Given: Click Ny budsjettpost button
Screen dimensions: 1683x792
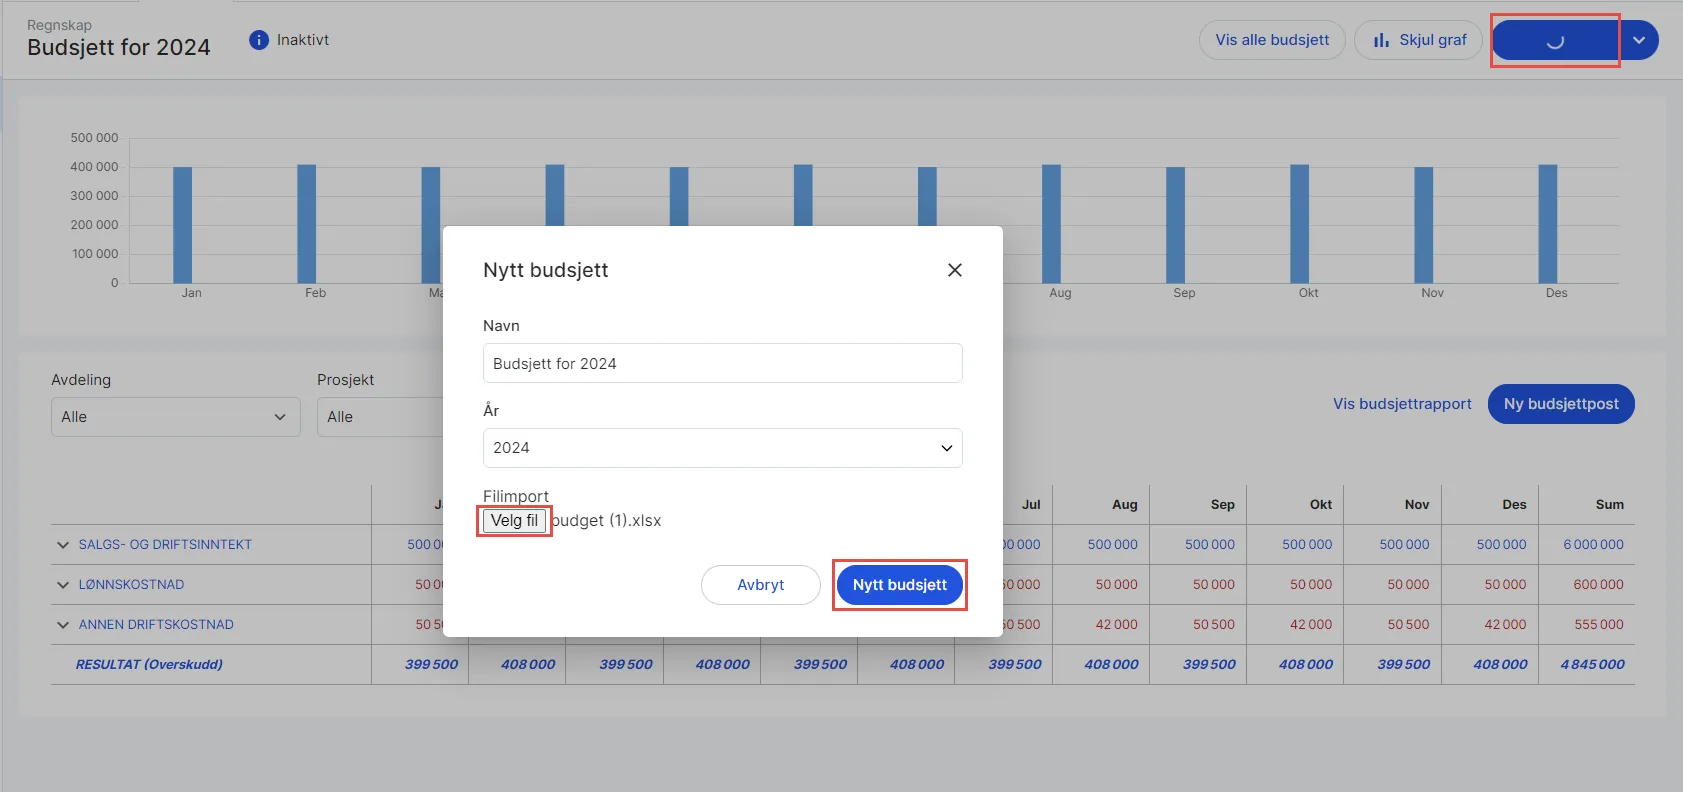Looking at the screenshot, I should [x=1560, y=404].
